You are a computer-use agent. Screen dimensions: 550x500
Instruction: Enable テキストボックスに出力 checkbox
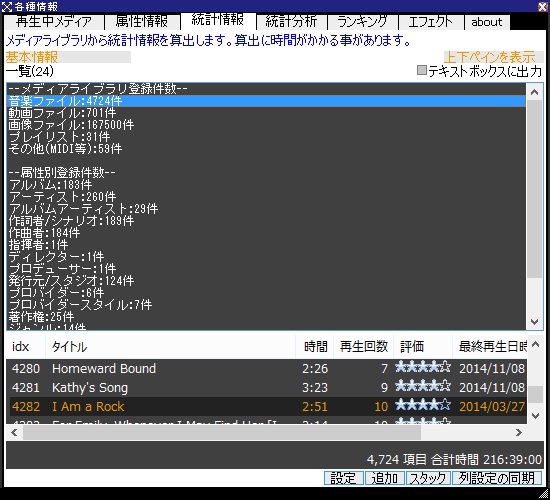click(x=422, y=71)
